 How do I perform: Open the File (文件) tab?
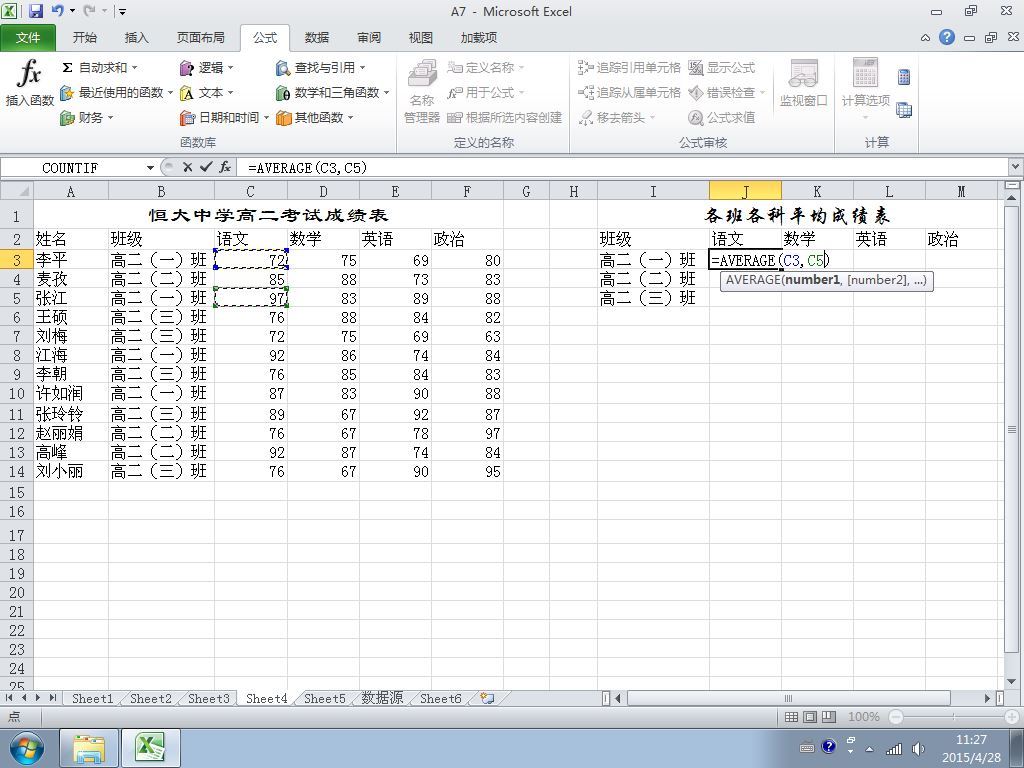click(x=28, y=38)
